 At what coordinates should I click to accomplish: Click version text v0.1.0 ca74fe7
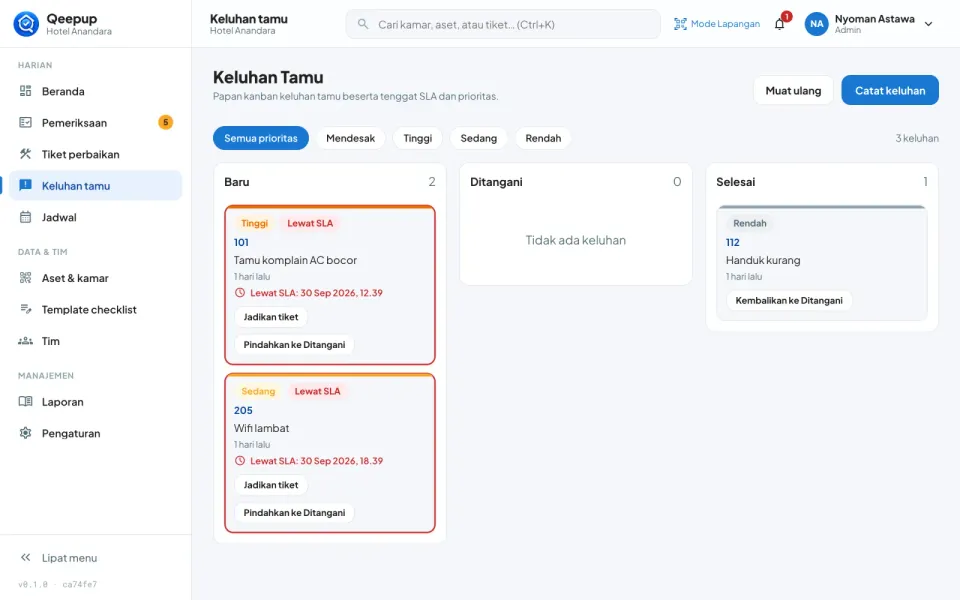tap(58, 584)
